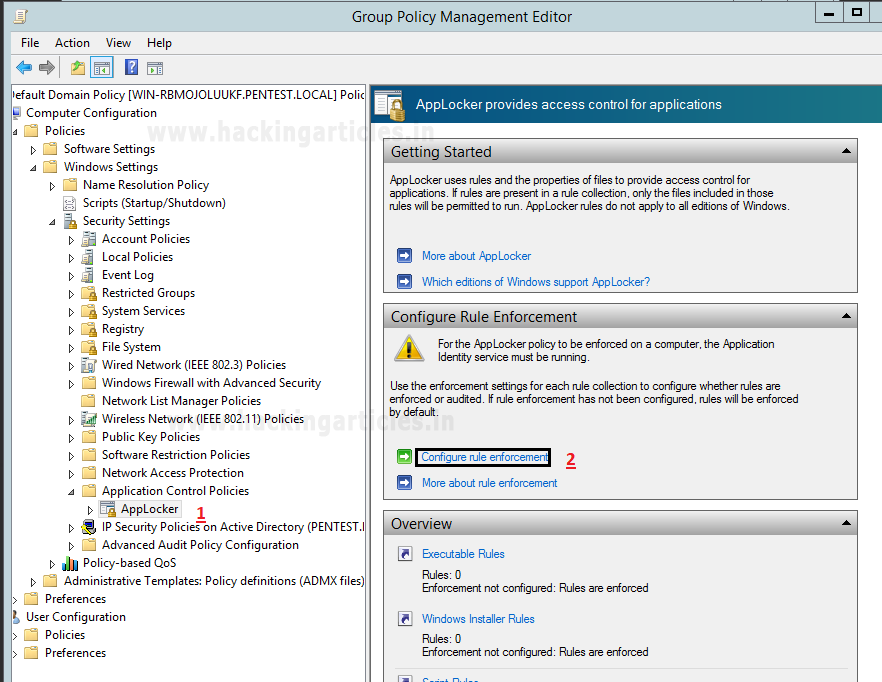Click the Restricted Groups folder icon
Screen dimensions: 882x682
(x=88, y=293)
